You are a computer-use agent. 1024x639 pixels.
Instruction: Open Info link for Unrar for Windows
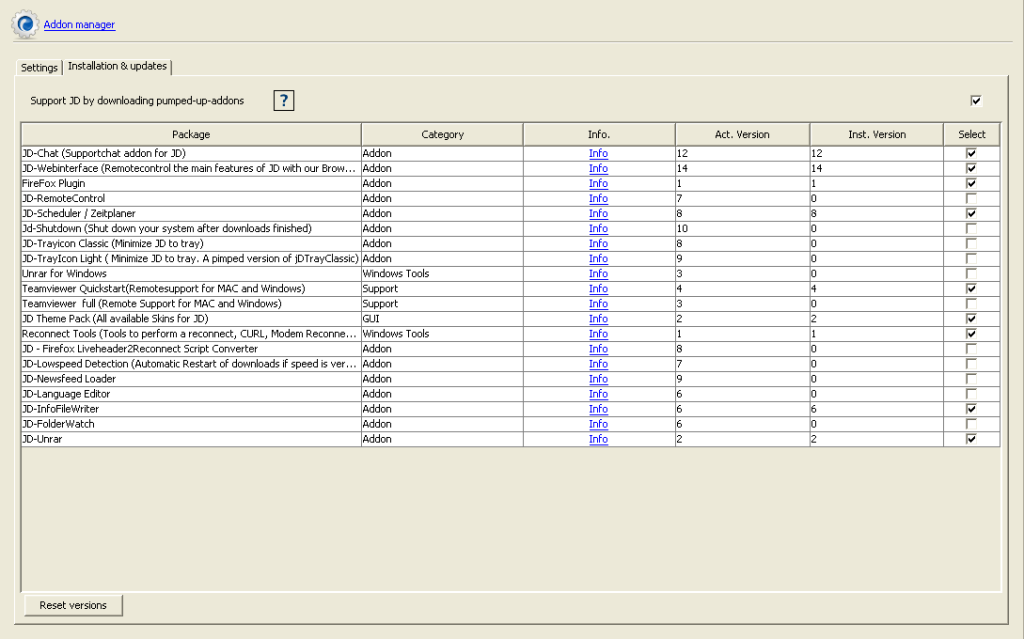tap(598, 274)
